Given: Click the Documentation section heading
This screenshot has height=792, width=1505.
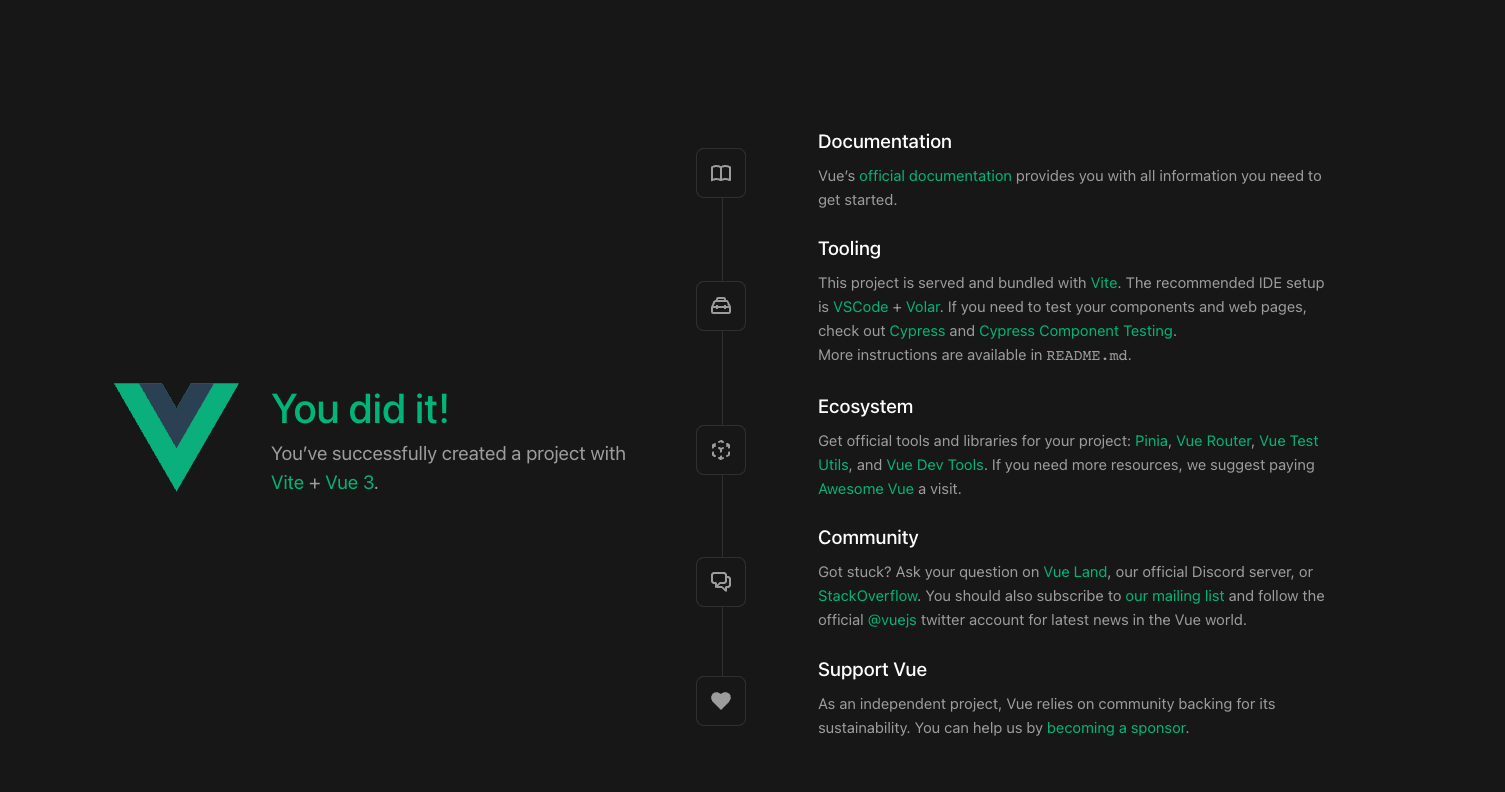Looking at the screenshot, I should (x=885, y=142).
